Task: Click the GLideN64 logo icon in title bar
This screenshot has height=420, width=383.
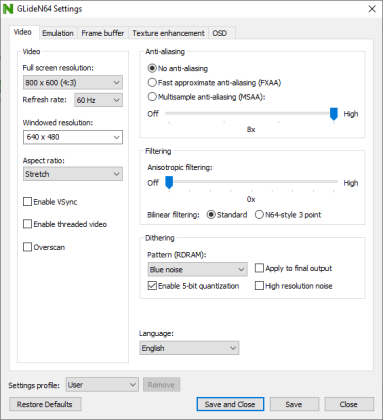Action: 8,9
